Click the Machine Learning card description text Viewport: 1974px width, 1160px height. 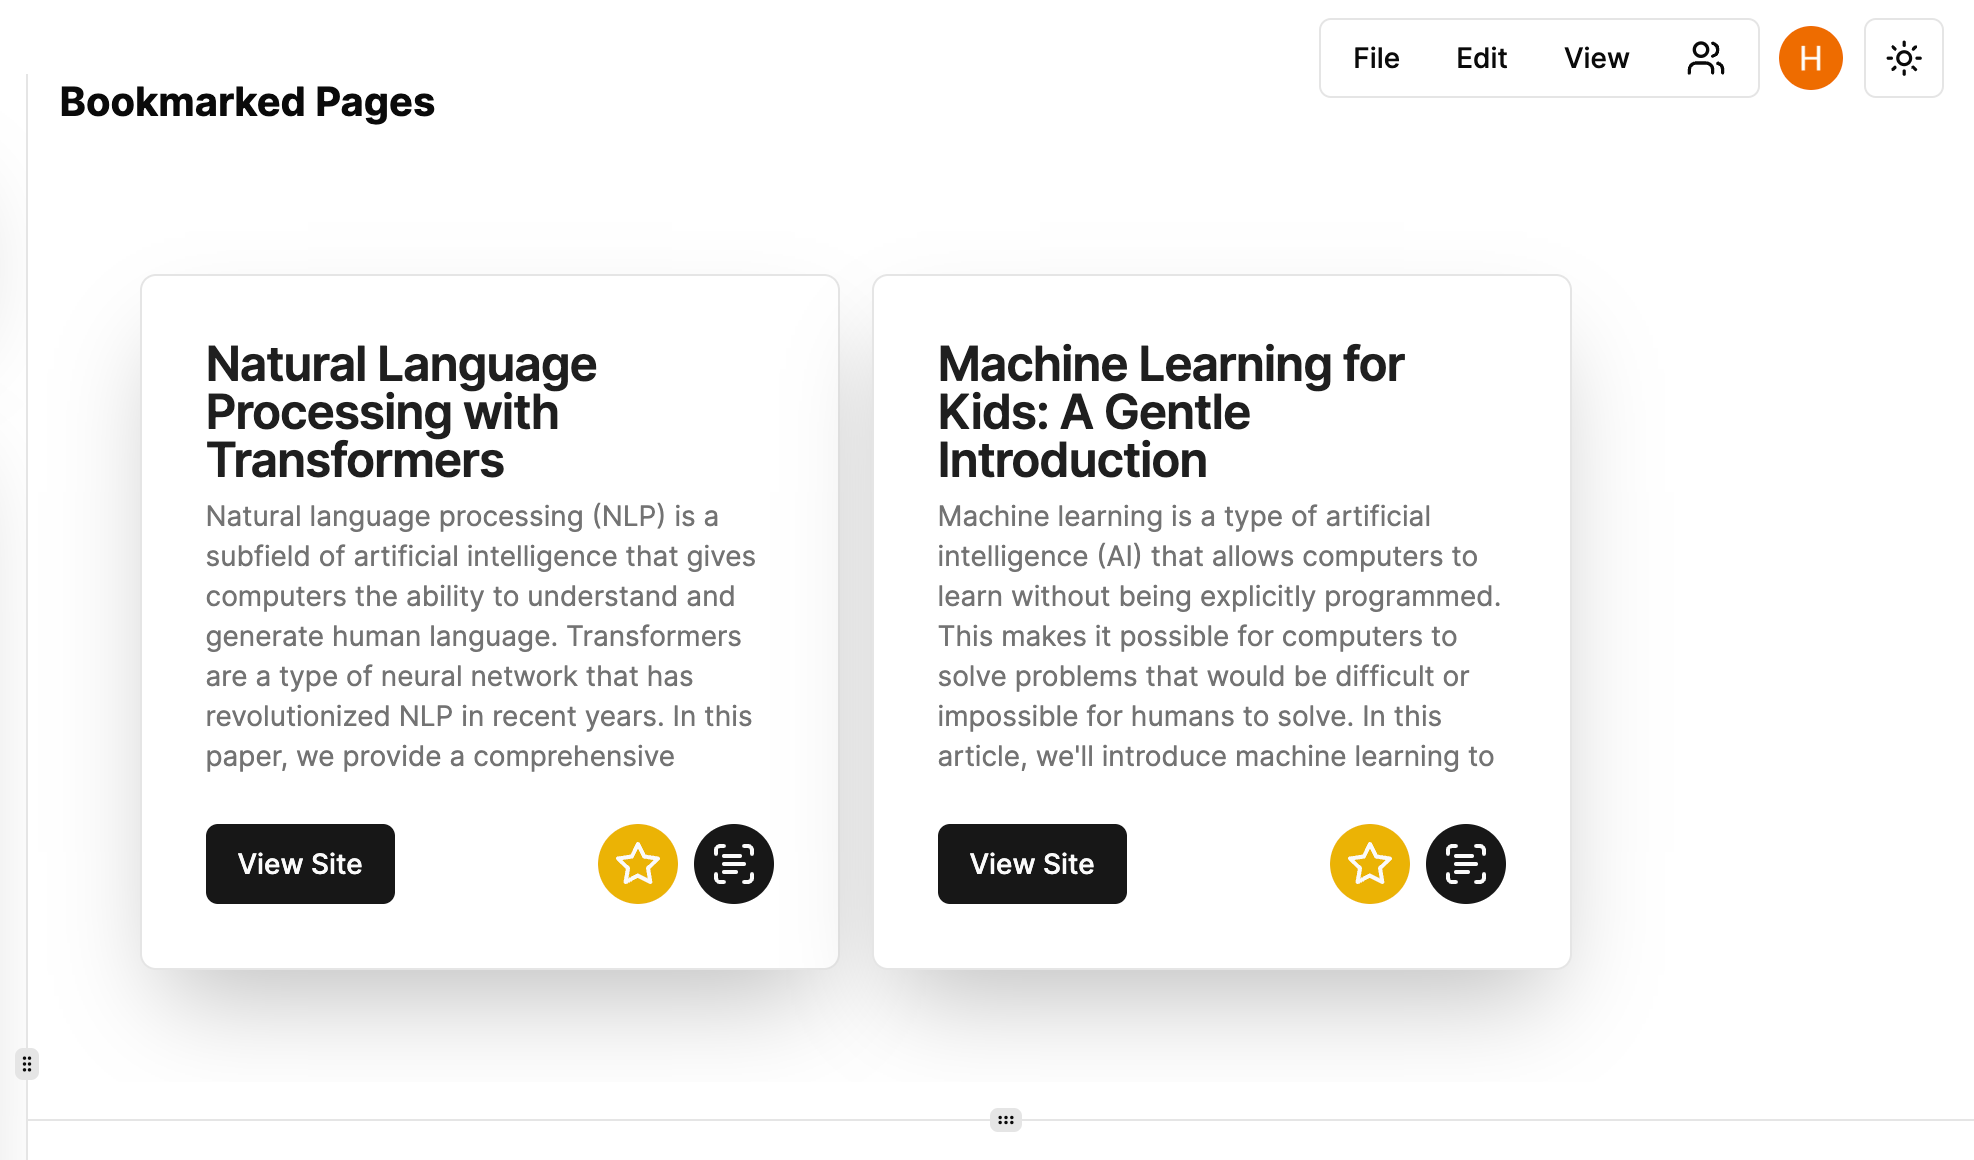click(1219, 636)
